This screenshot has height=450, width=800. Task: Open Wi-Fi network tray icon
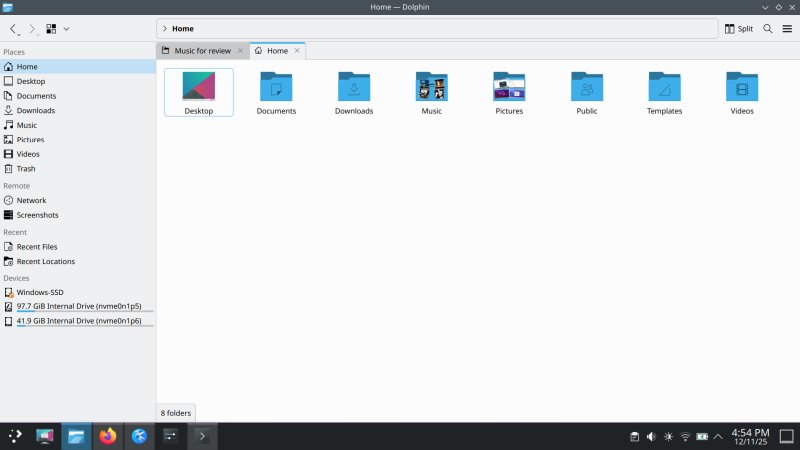click(685, 437)
